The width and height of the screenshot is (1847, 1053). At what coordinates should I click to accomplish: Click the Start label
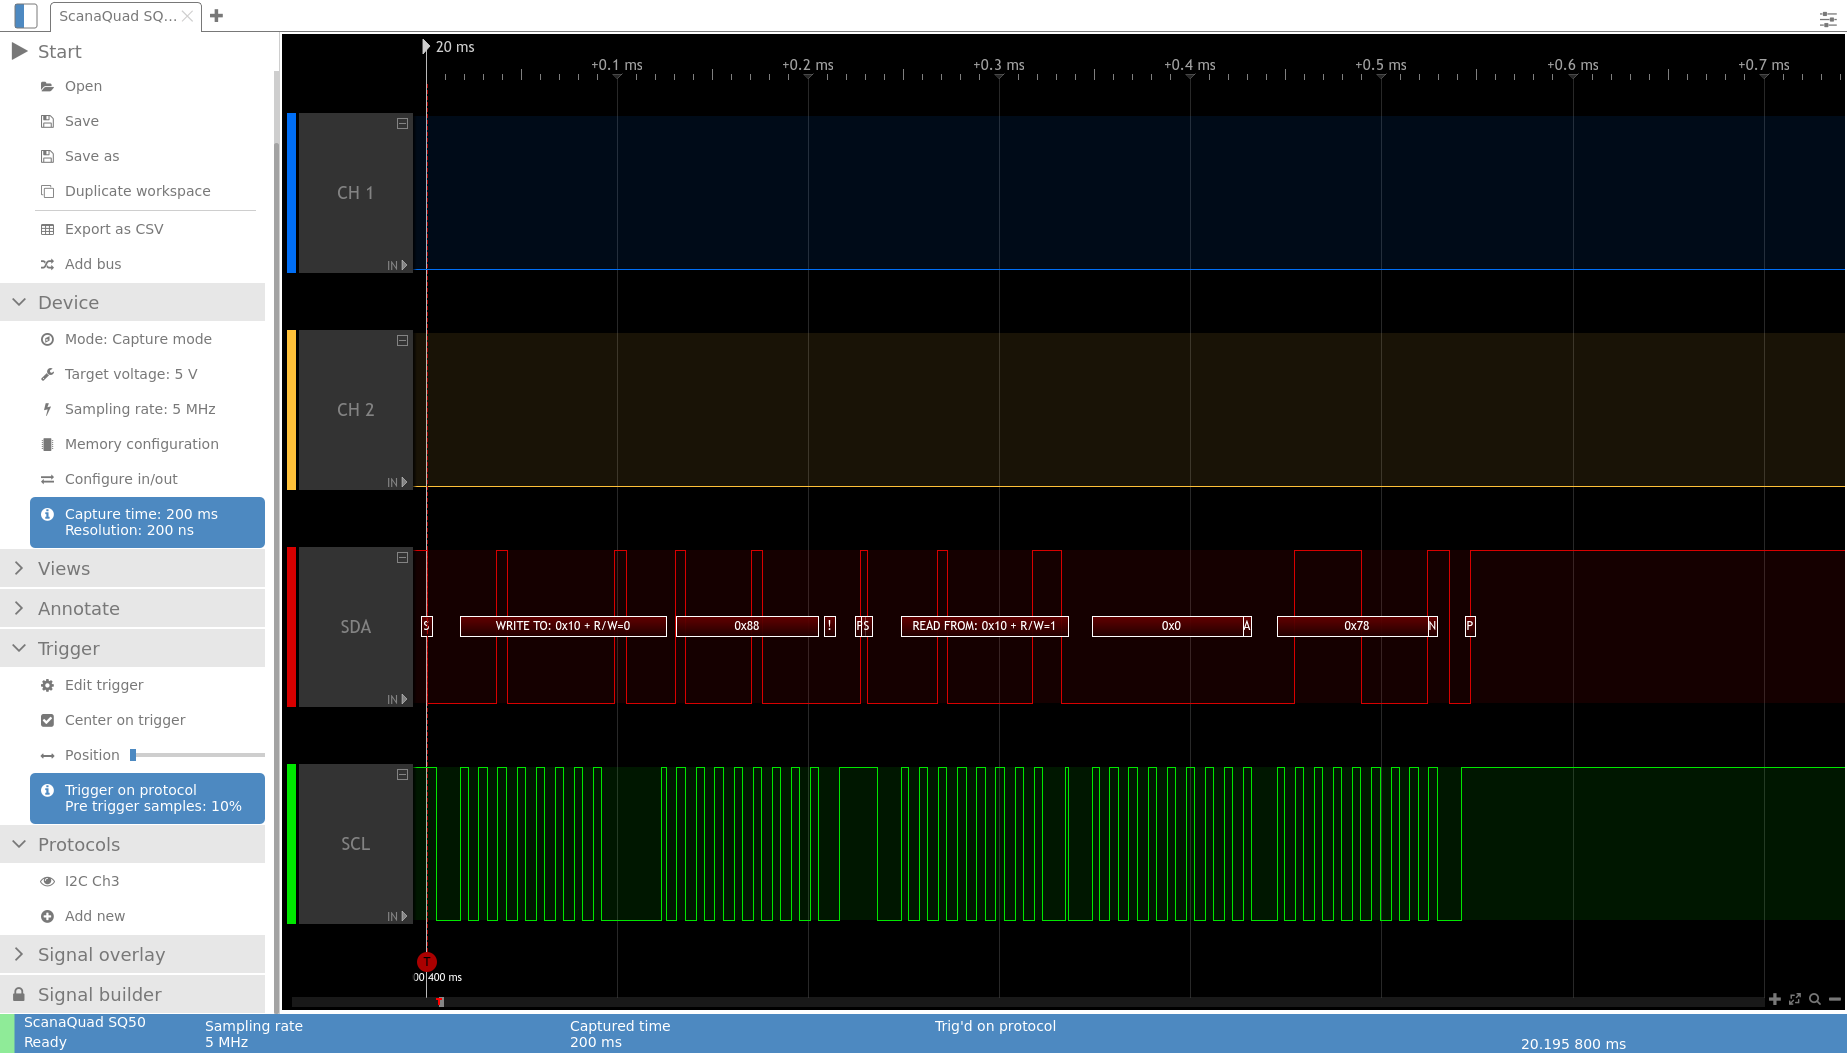60,51
